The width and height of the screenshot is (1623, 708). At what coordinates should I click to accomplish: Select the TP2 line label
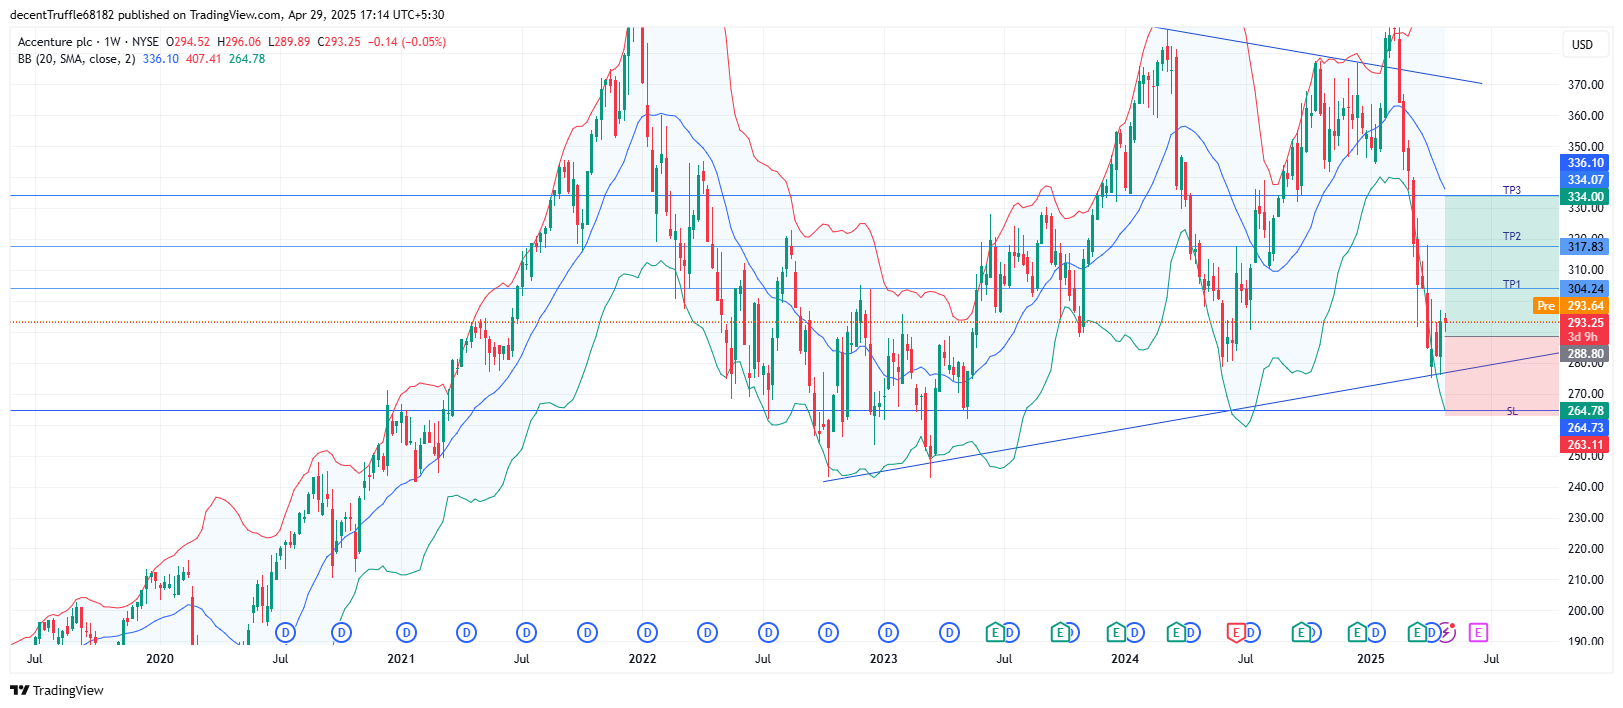1511,236
